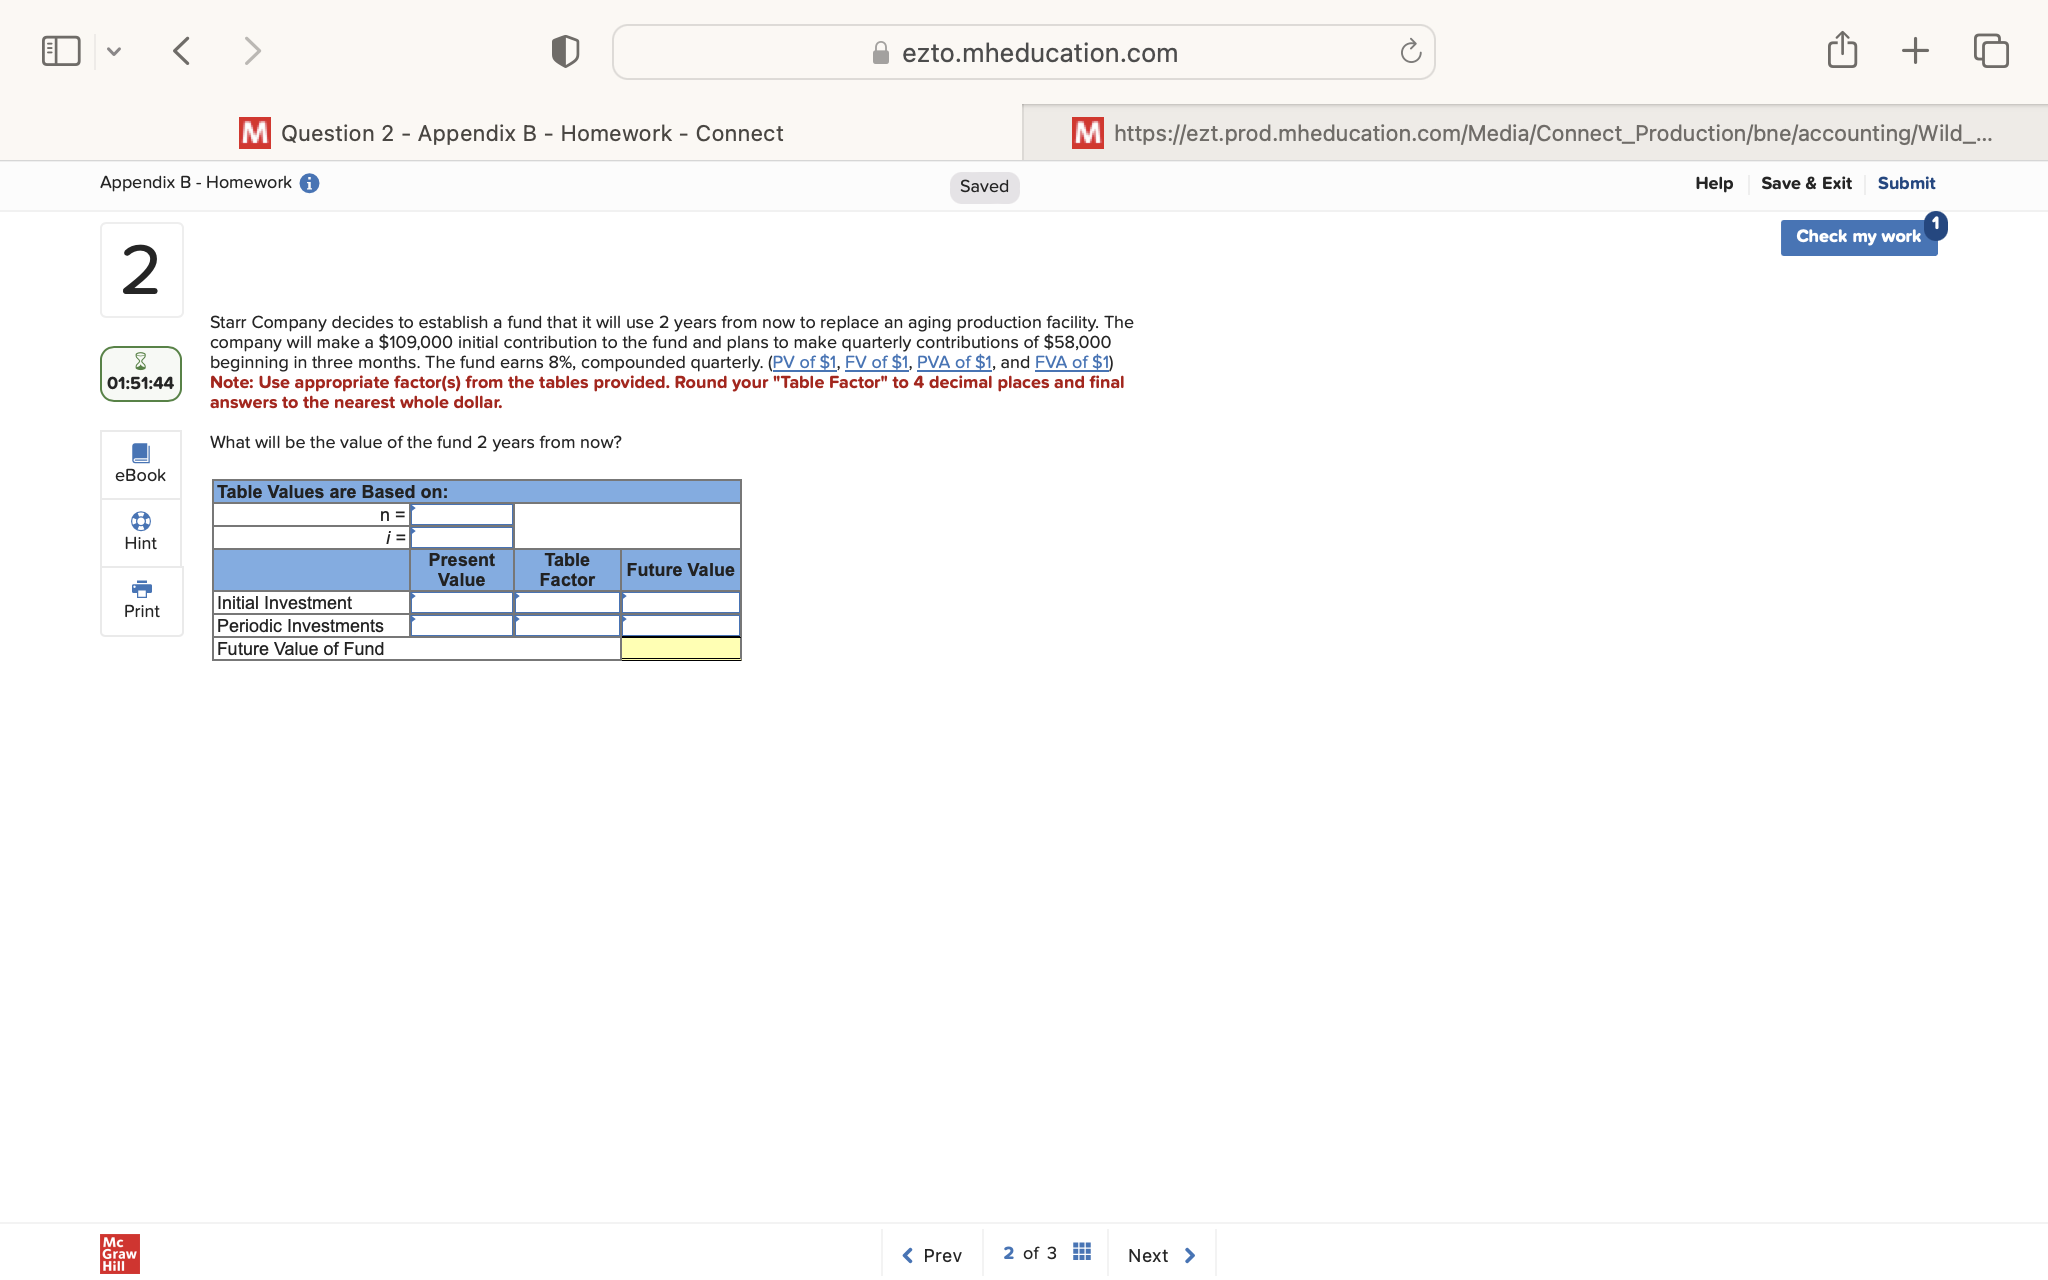Open the info tooltip beside Appendix B - Homework

pyautogui.click(x=310, y=182)
